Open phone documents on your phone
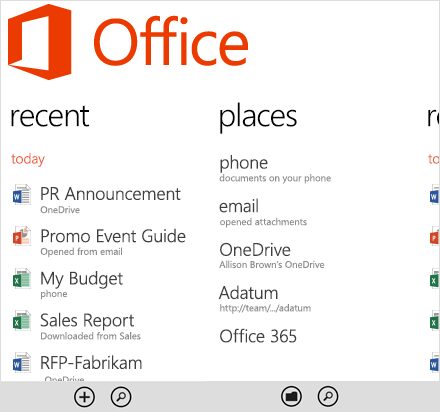The width and height of the screenshot is (440, 412). pyautogui.click(x=275, y=169)
